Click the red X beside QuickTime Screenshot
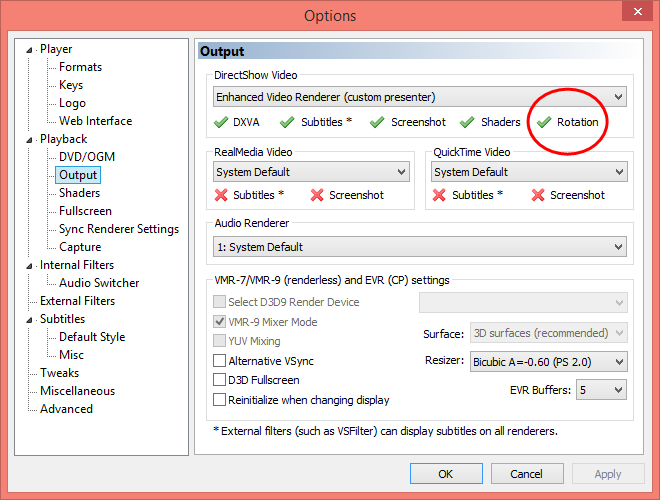The image size is (660, 500). point(536,195)
